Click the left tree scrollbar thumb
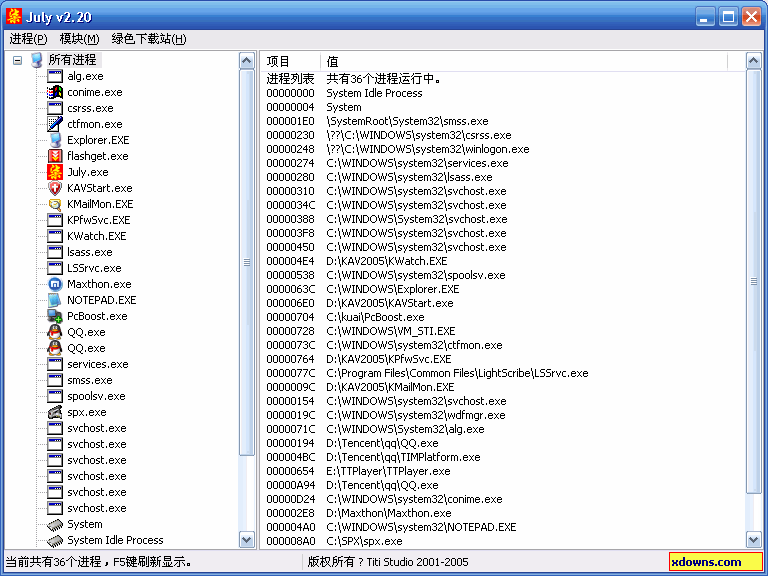 247,263
